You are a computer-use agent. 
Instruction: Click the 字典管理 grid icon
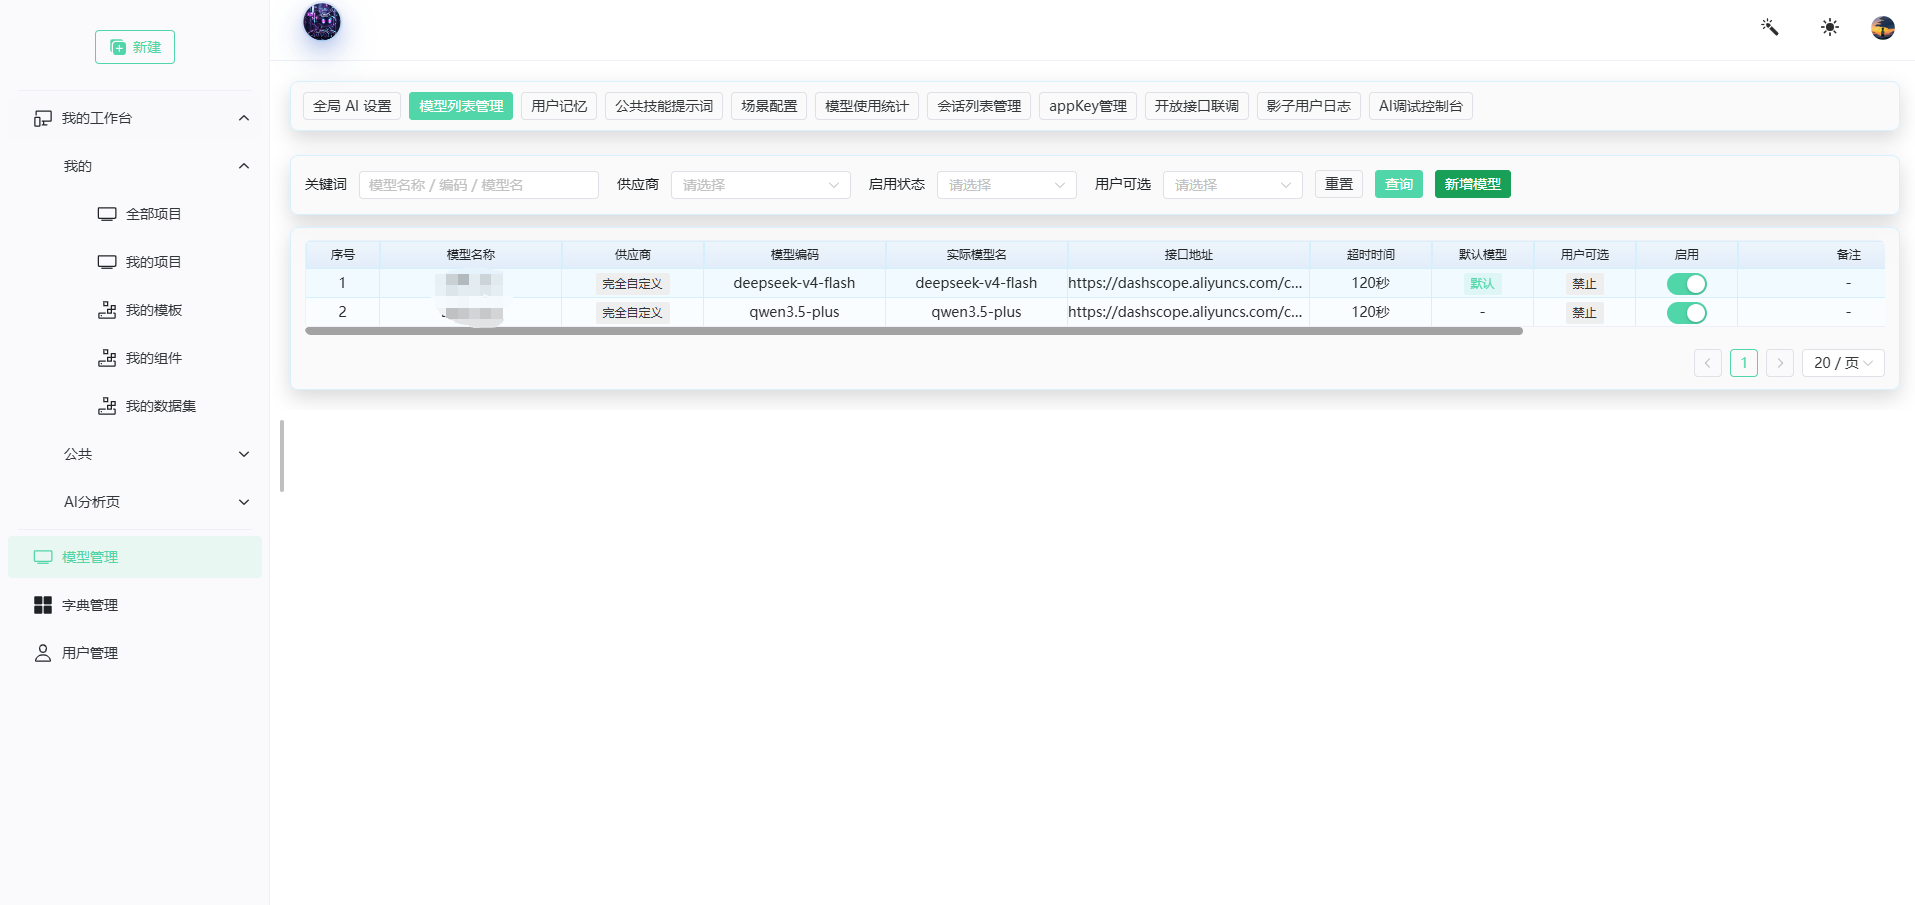pyautogui.click(x=43, y=605)
